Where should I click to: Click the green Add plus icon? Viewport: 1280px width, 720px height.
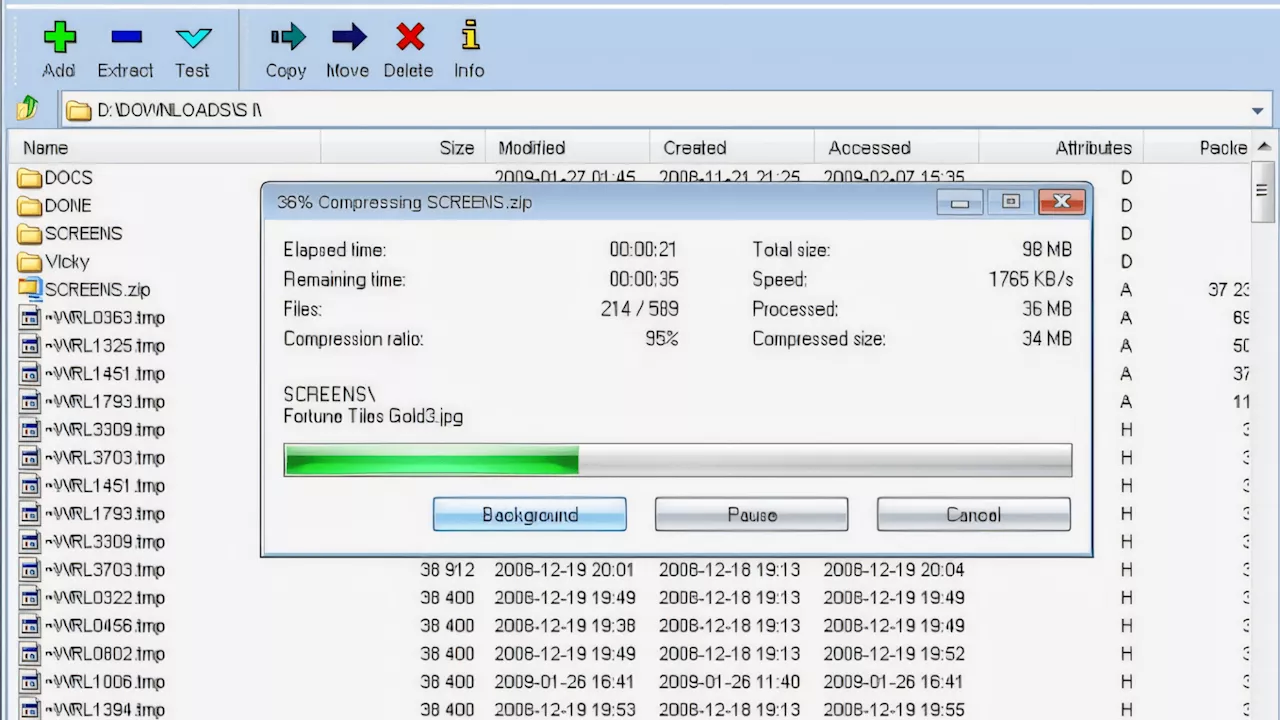click(59, 38)
